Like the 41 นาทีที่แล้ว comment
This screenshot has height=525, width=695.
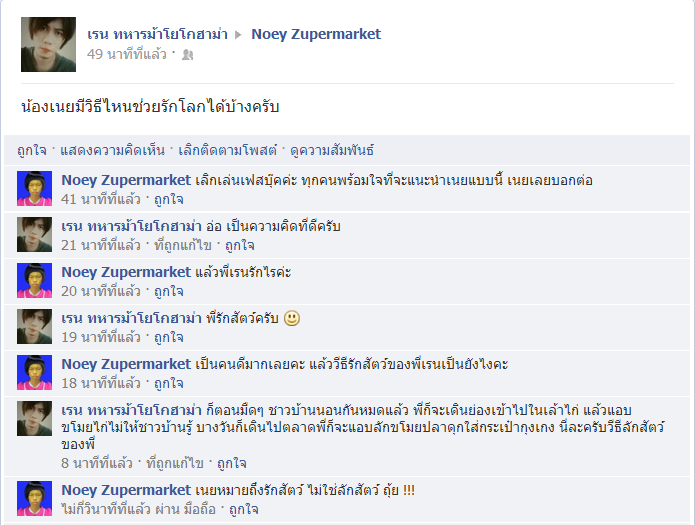(x=169, y=200)
